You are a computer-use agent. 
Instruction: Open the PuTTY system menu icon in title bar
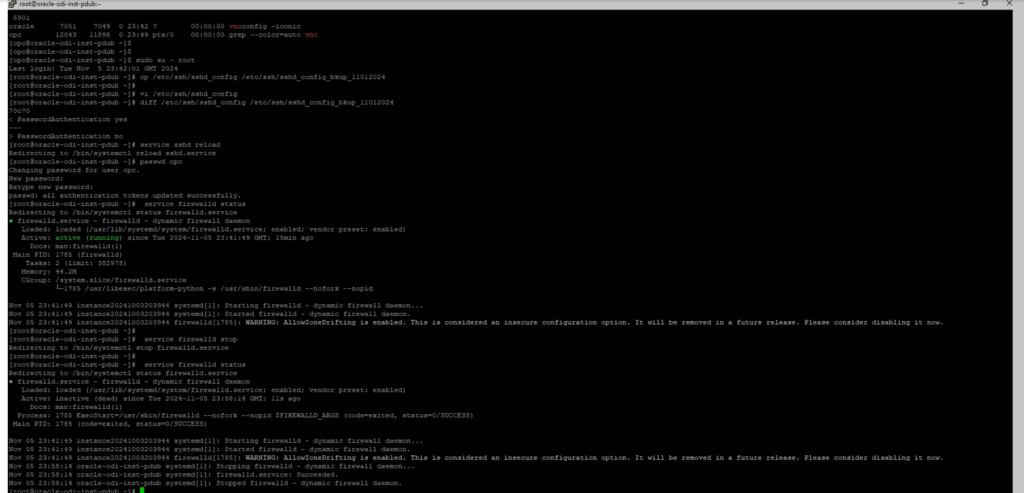pyautogui.click(x=8, y=5)
